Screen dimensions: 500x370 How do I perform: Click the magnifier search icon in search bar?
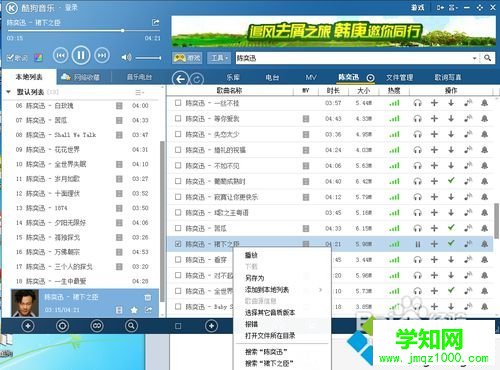coord(487,58)
